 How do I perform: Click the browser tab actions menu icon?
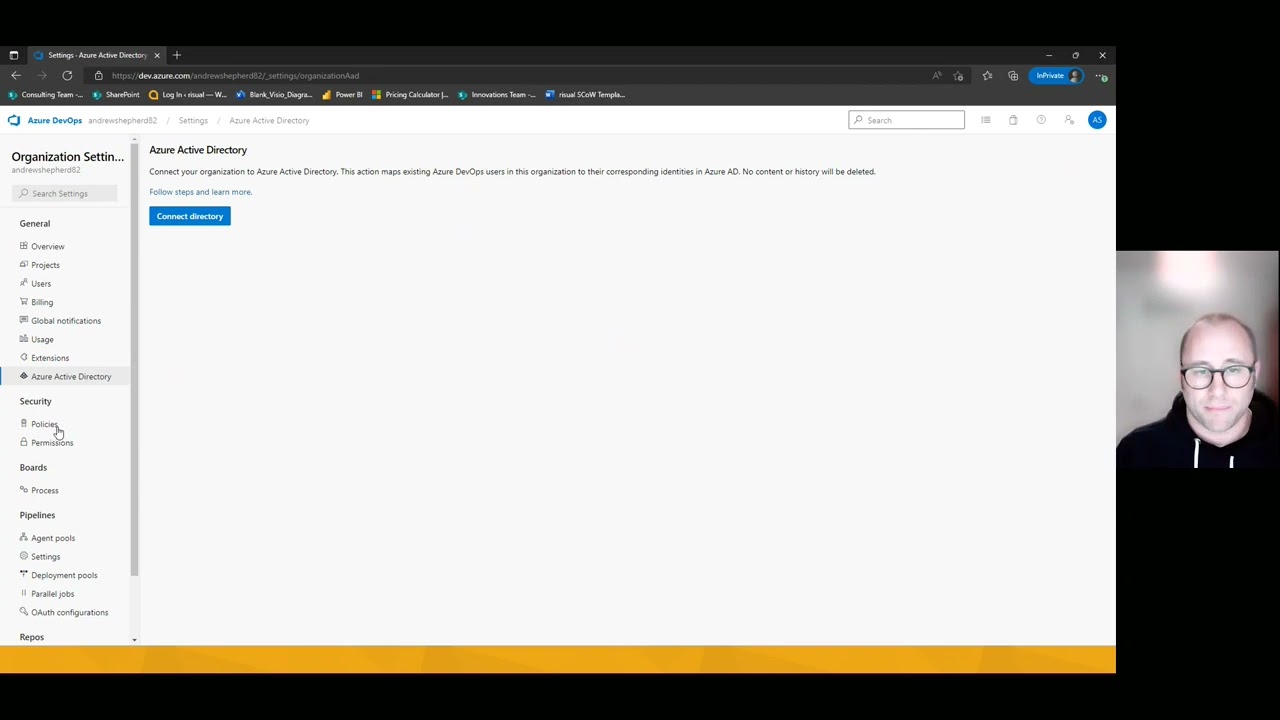[14, 55]
